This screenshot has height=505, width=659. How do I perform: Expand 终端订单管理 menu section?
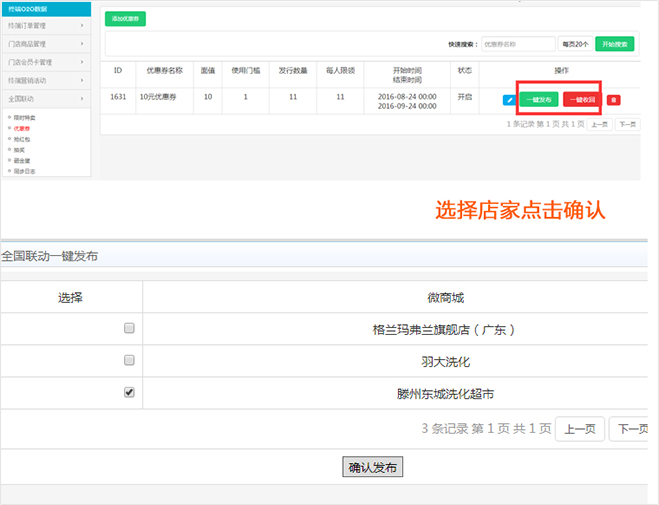point(46,25)
